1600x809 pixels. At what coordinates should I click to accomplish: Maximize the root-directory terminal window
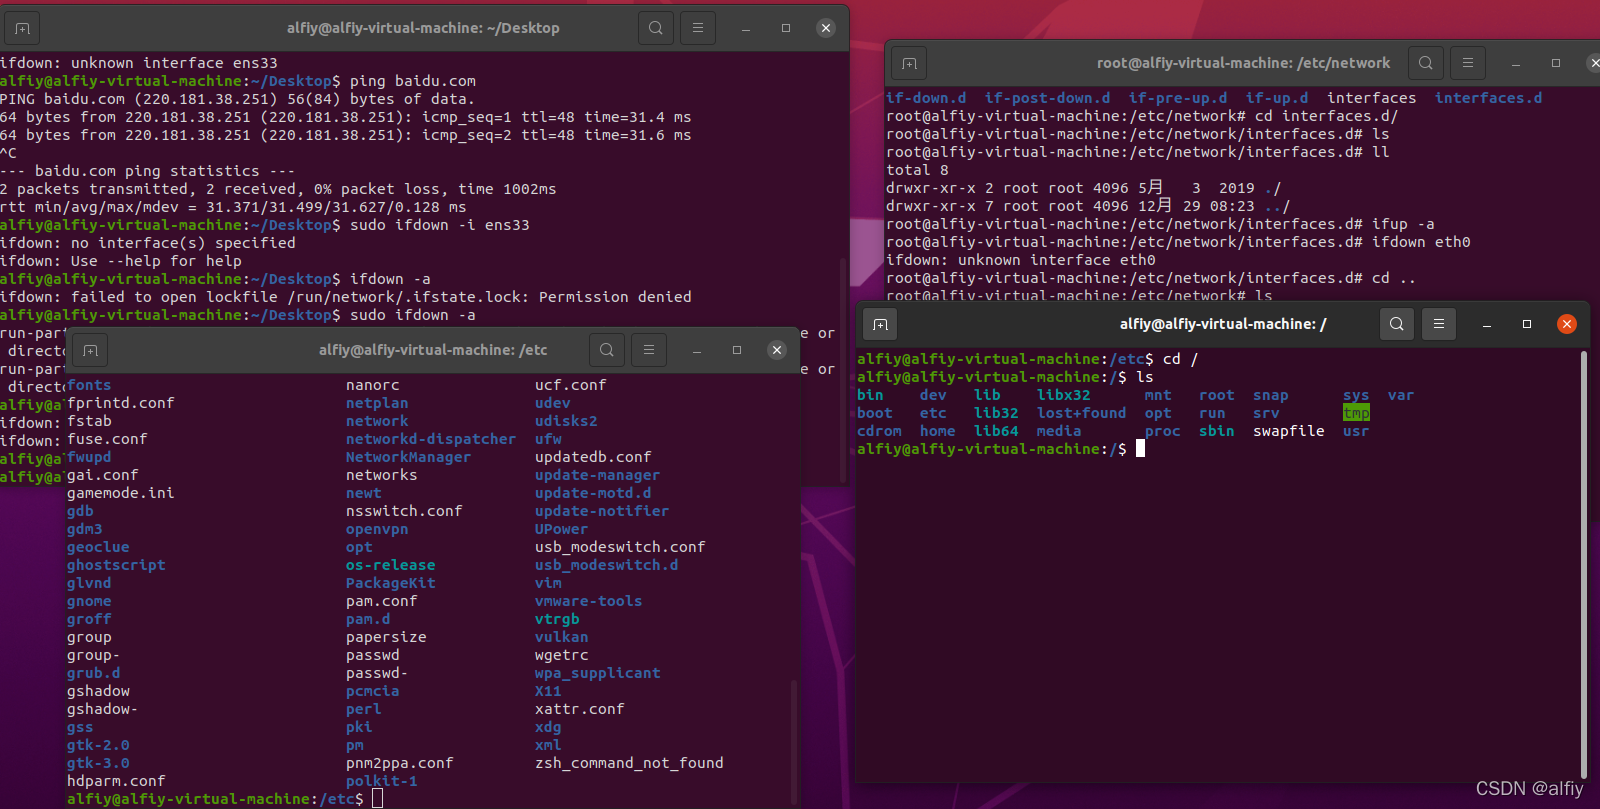click(x=1527, y=324)
